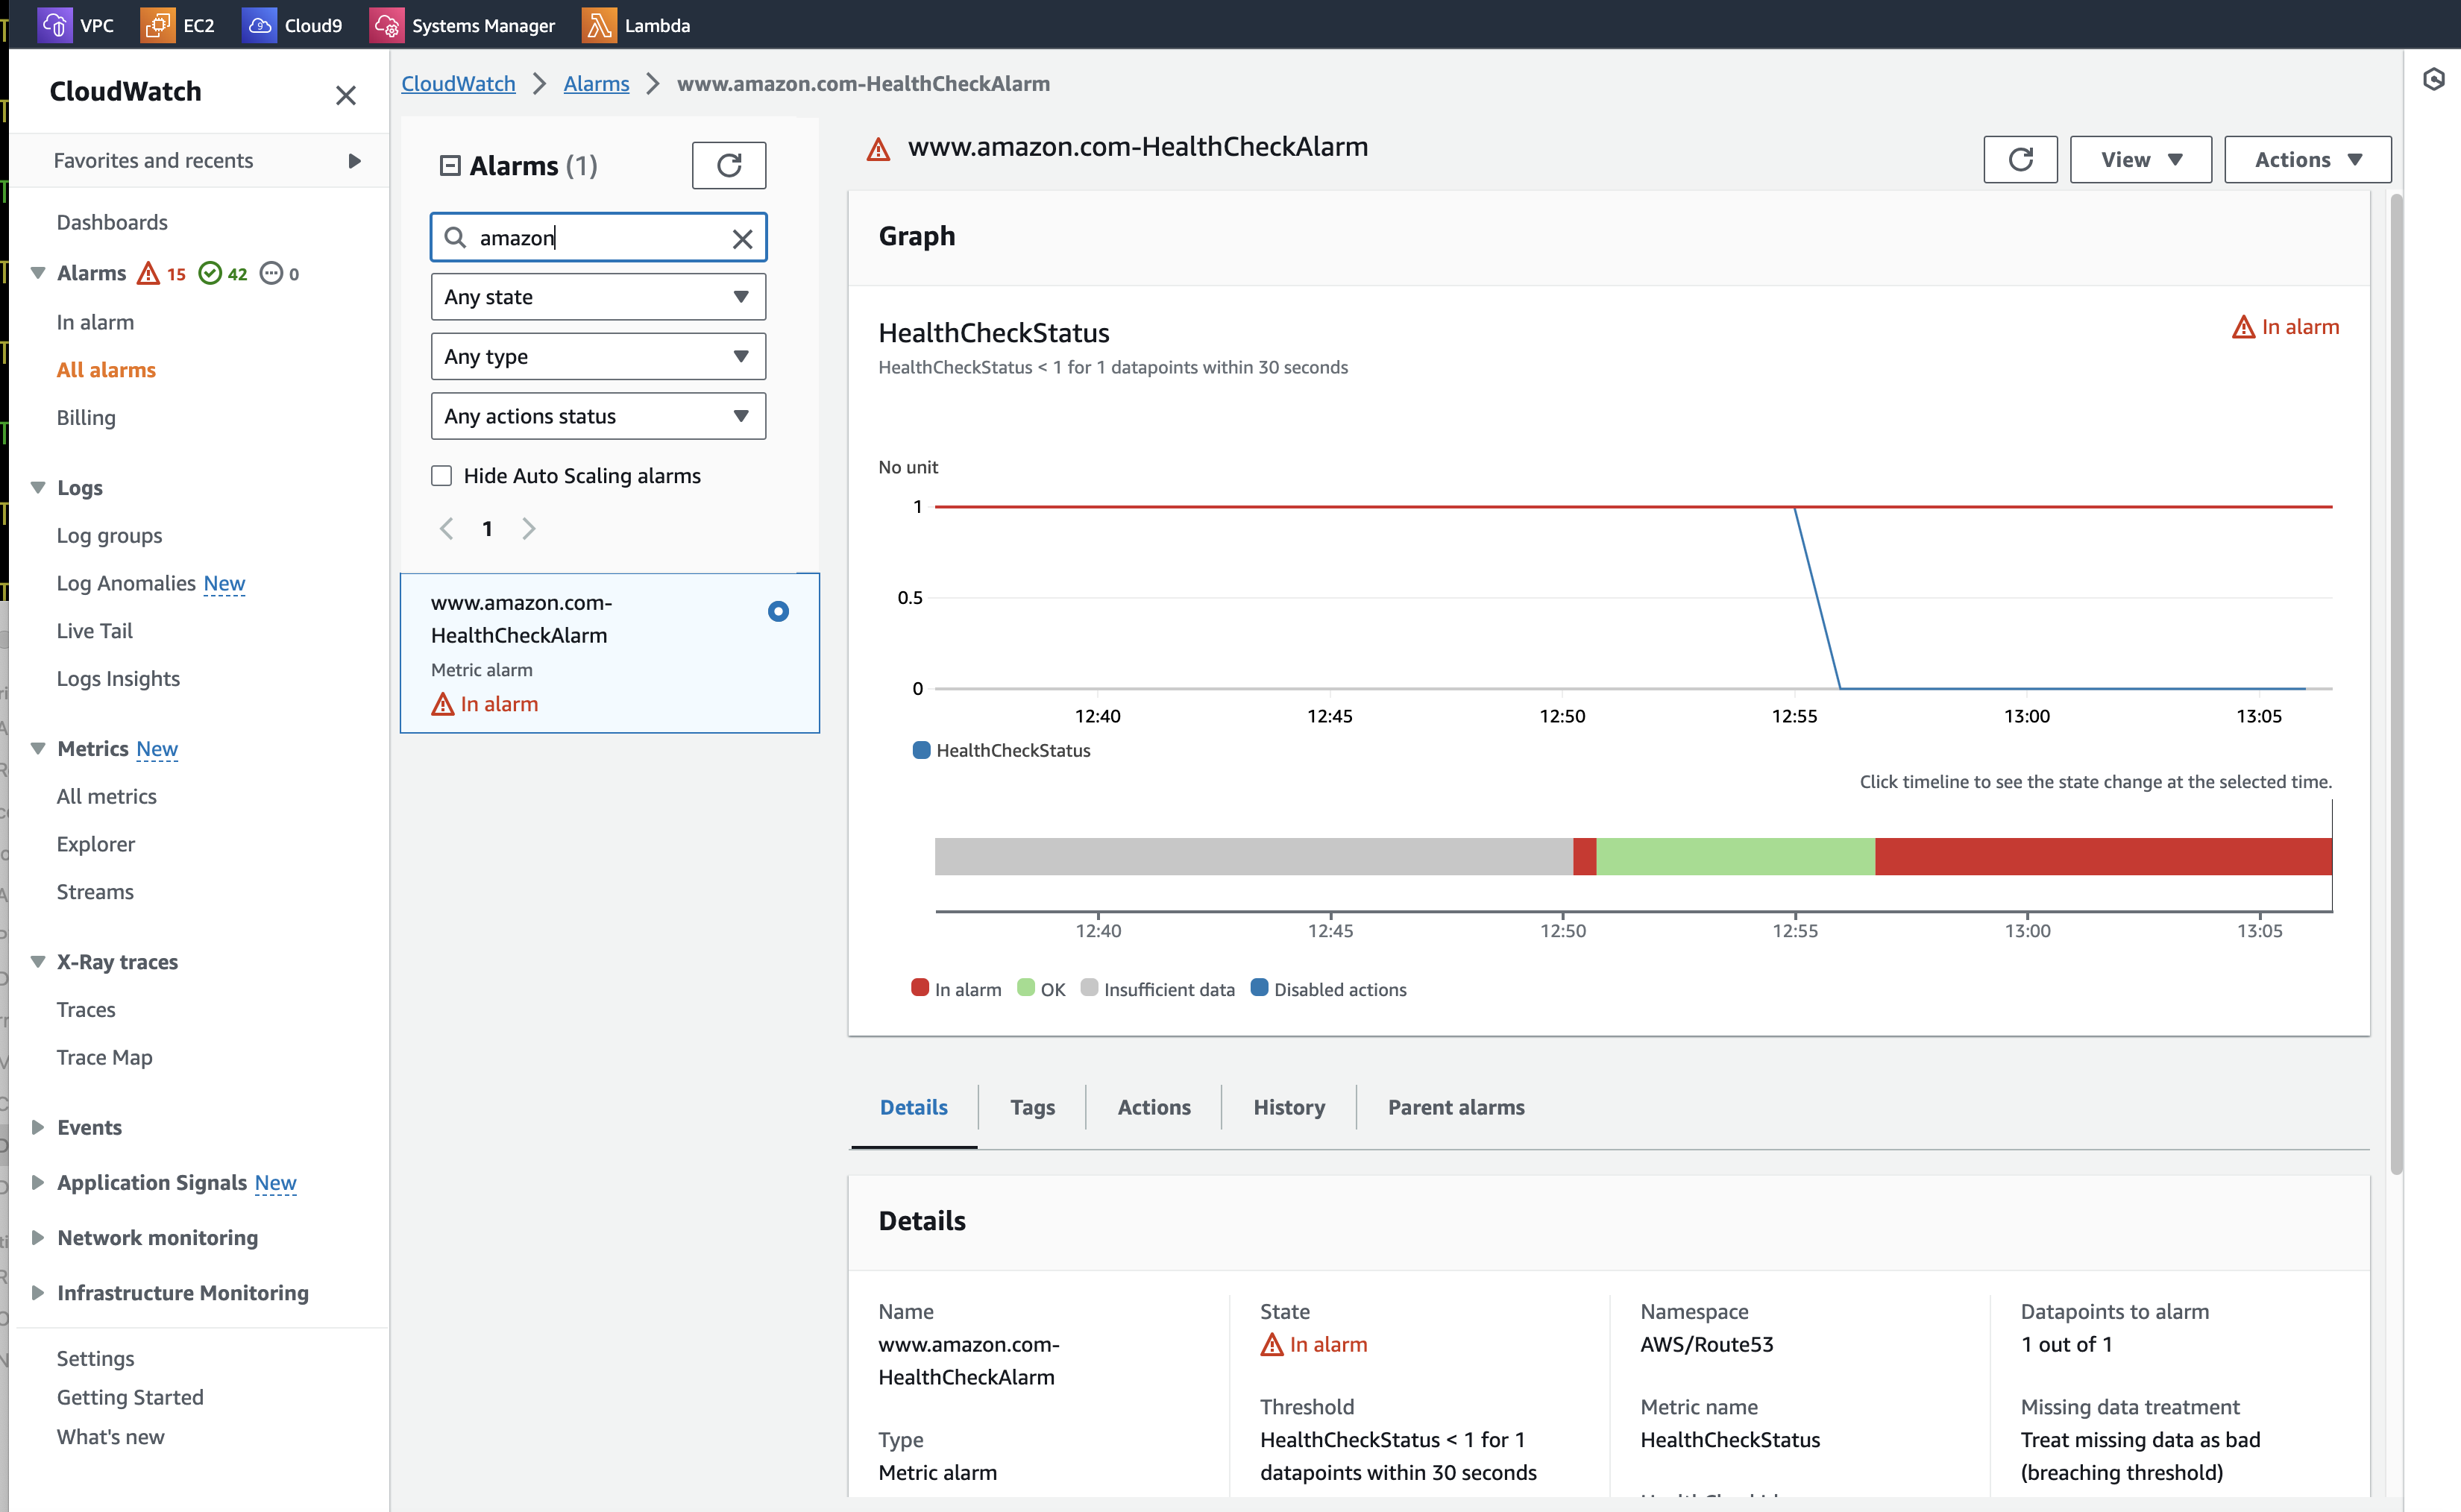The image size is (2461, 1512).
Task: Click the EC2 shortcut icon
Action: tap(157, 25)
